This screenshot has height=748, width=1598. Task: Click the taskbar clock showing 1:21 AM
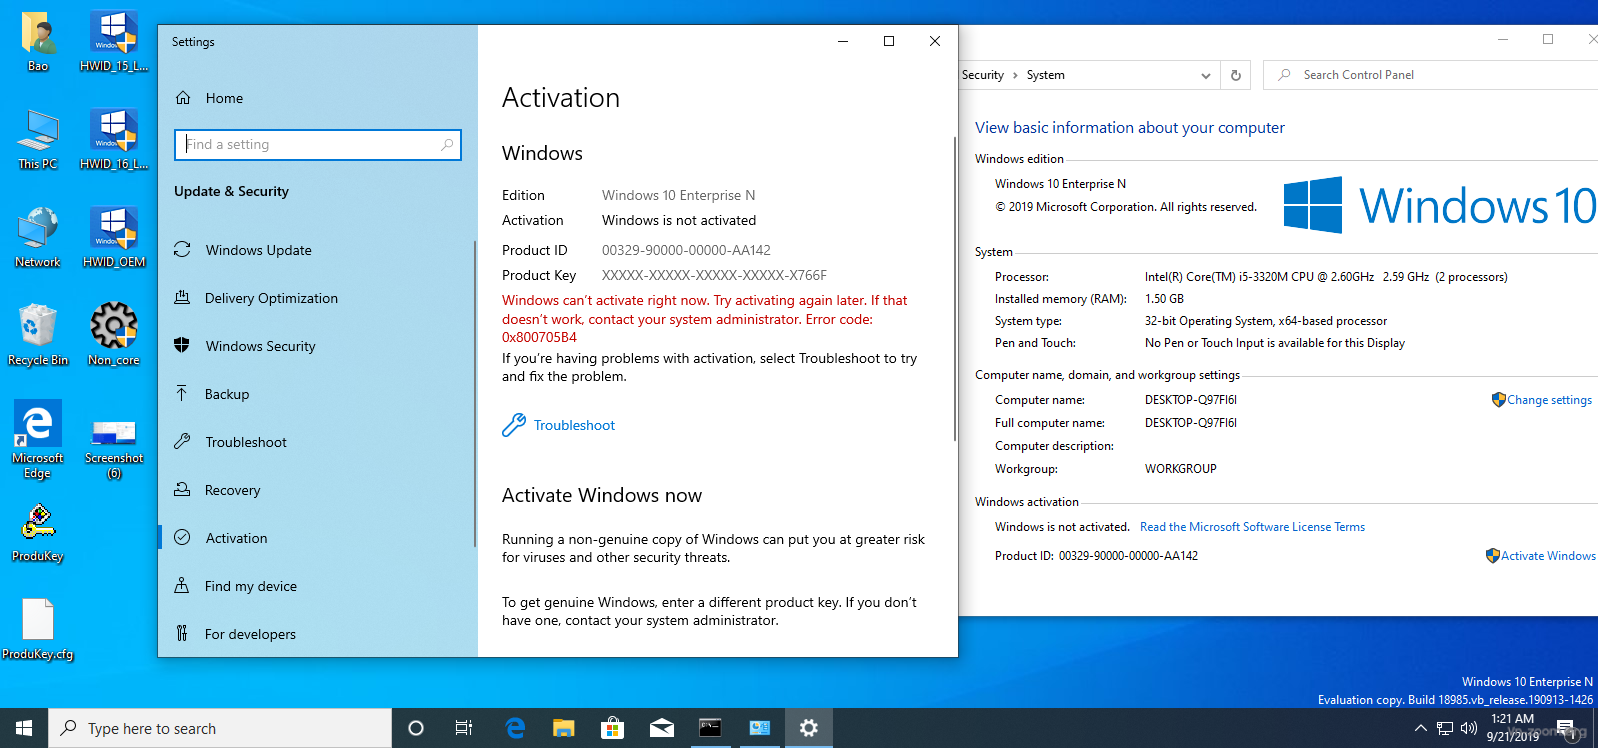[x=1512, y=727]
